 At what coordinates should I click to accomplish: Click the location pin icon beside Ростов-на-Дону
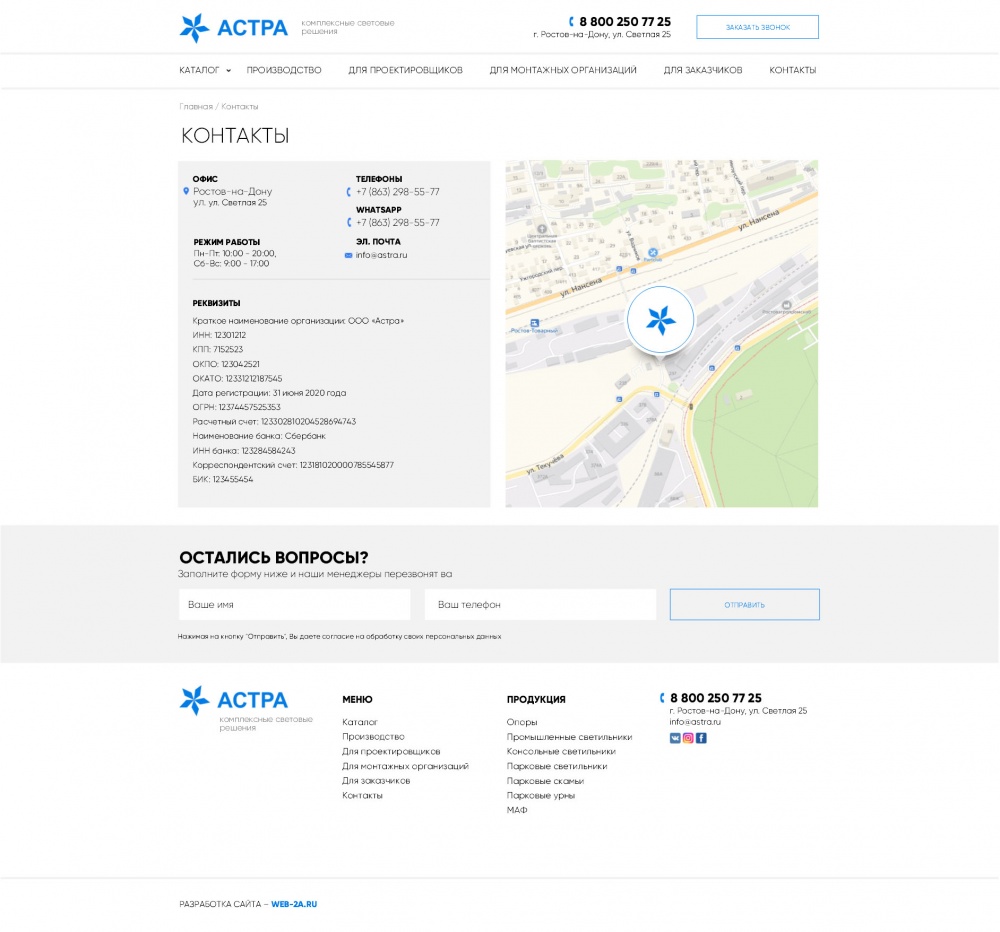coord(186,191)
